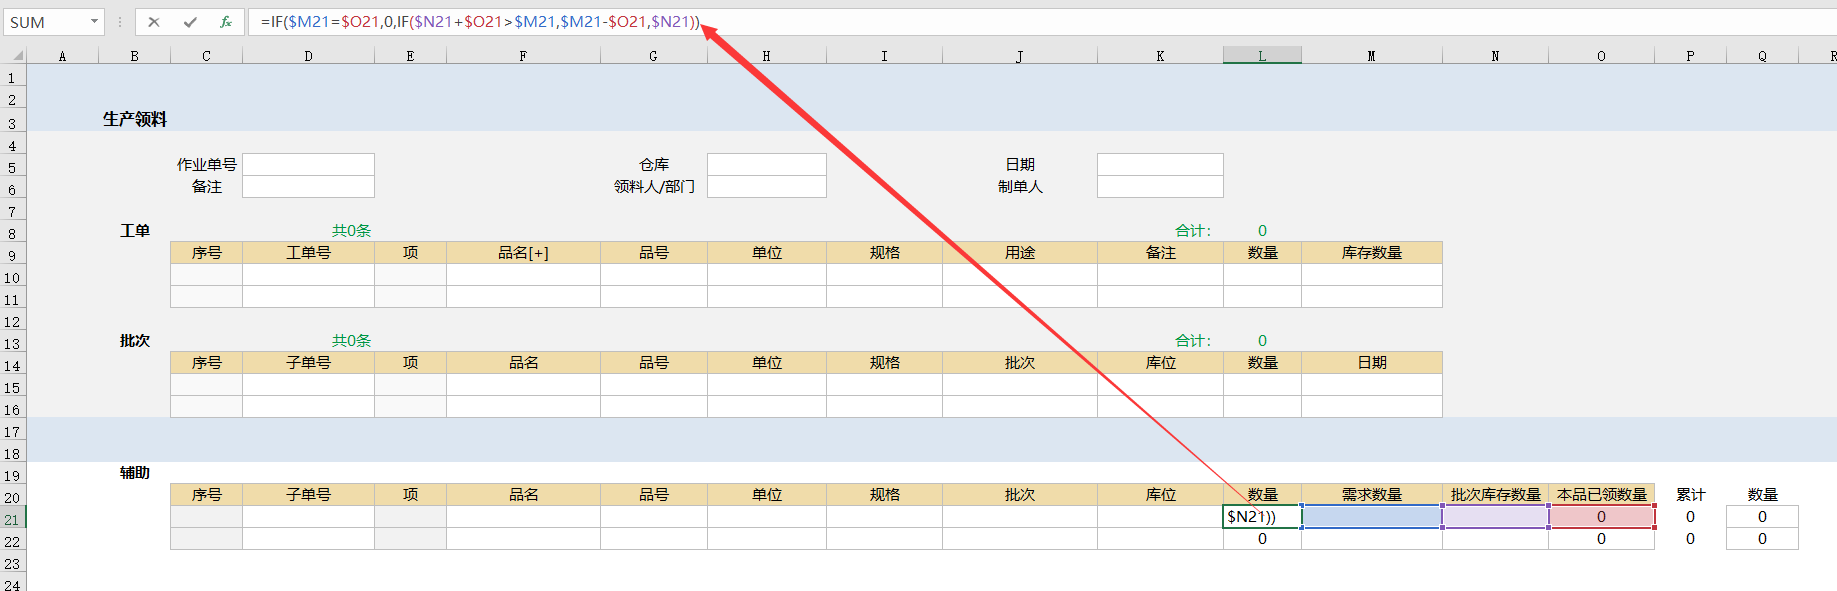Click the 制单人 input cell

click(x=1159, y=187)
